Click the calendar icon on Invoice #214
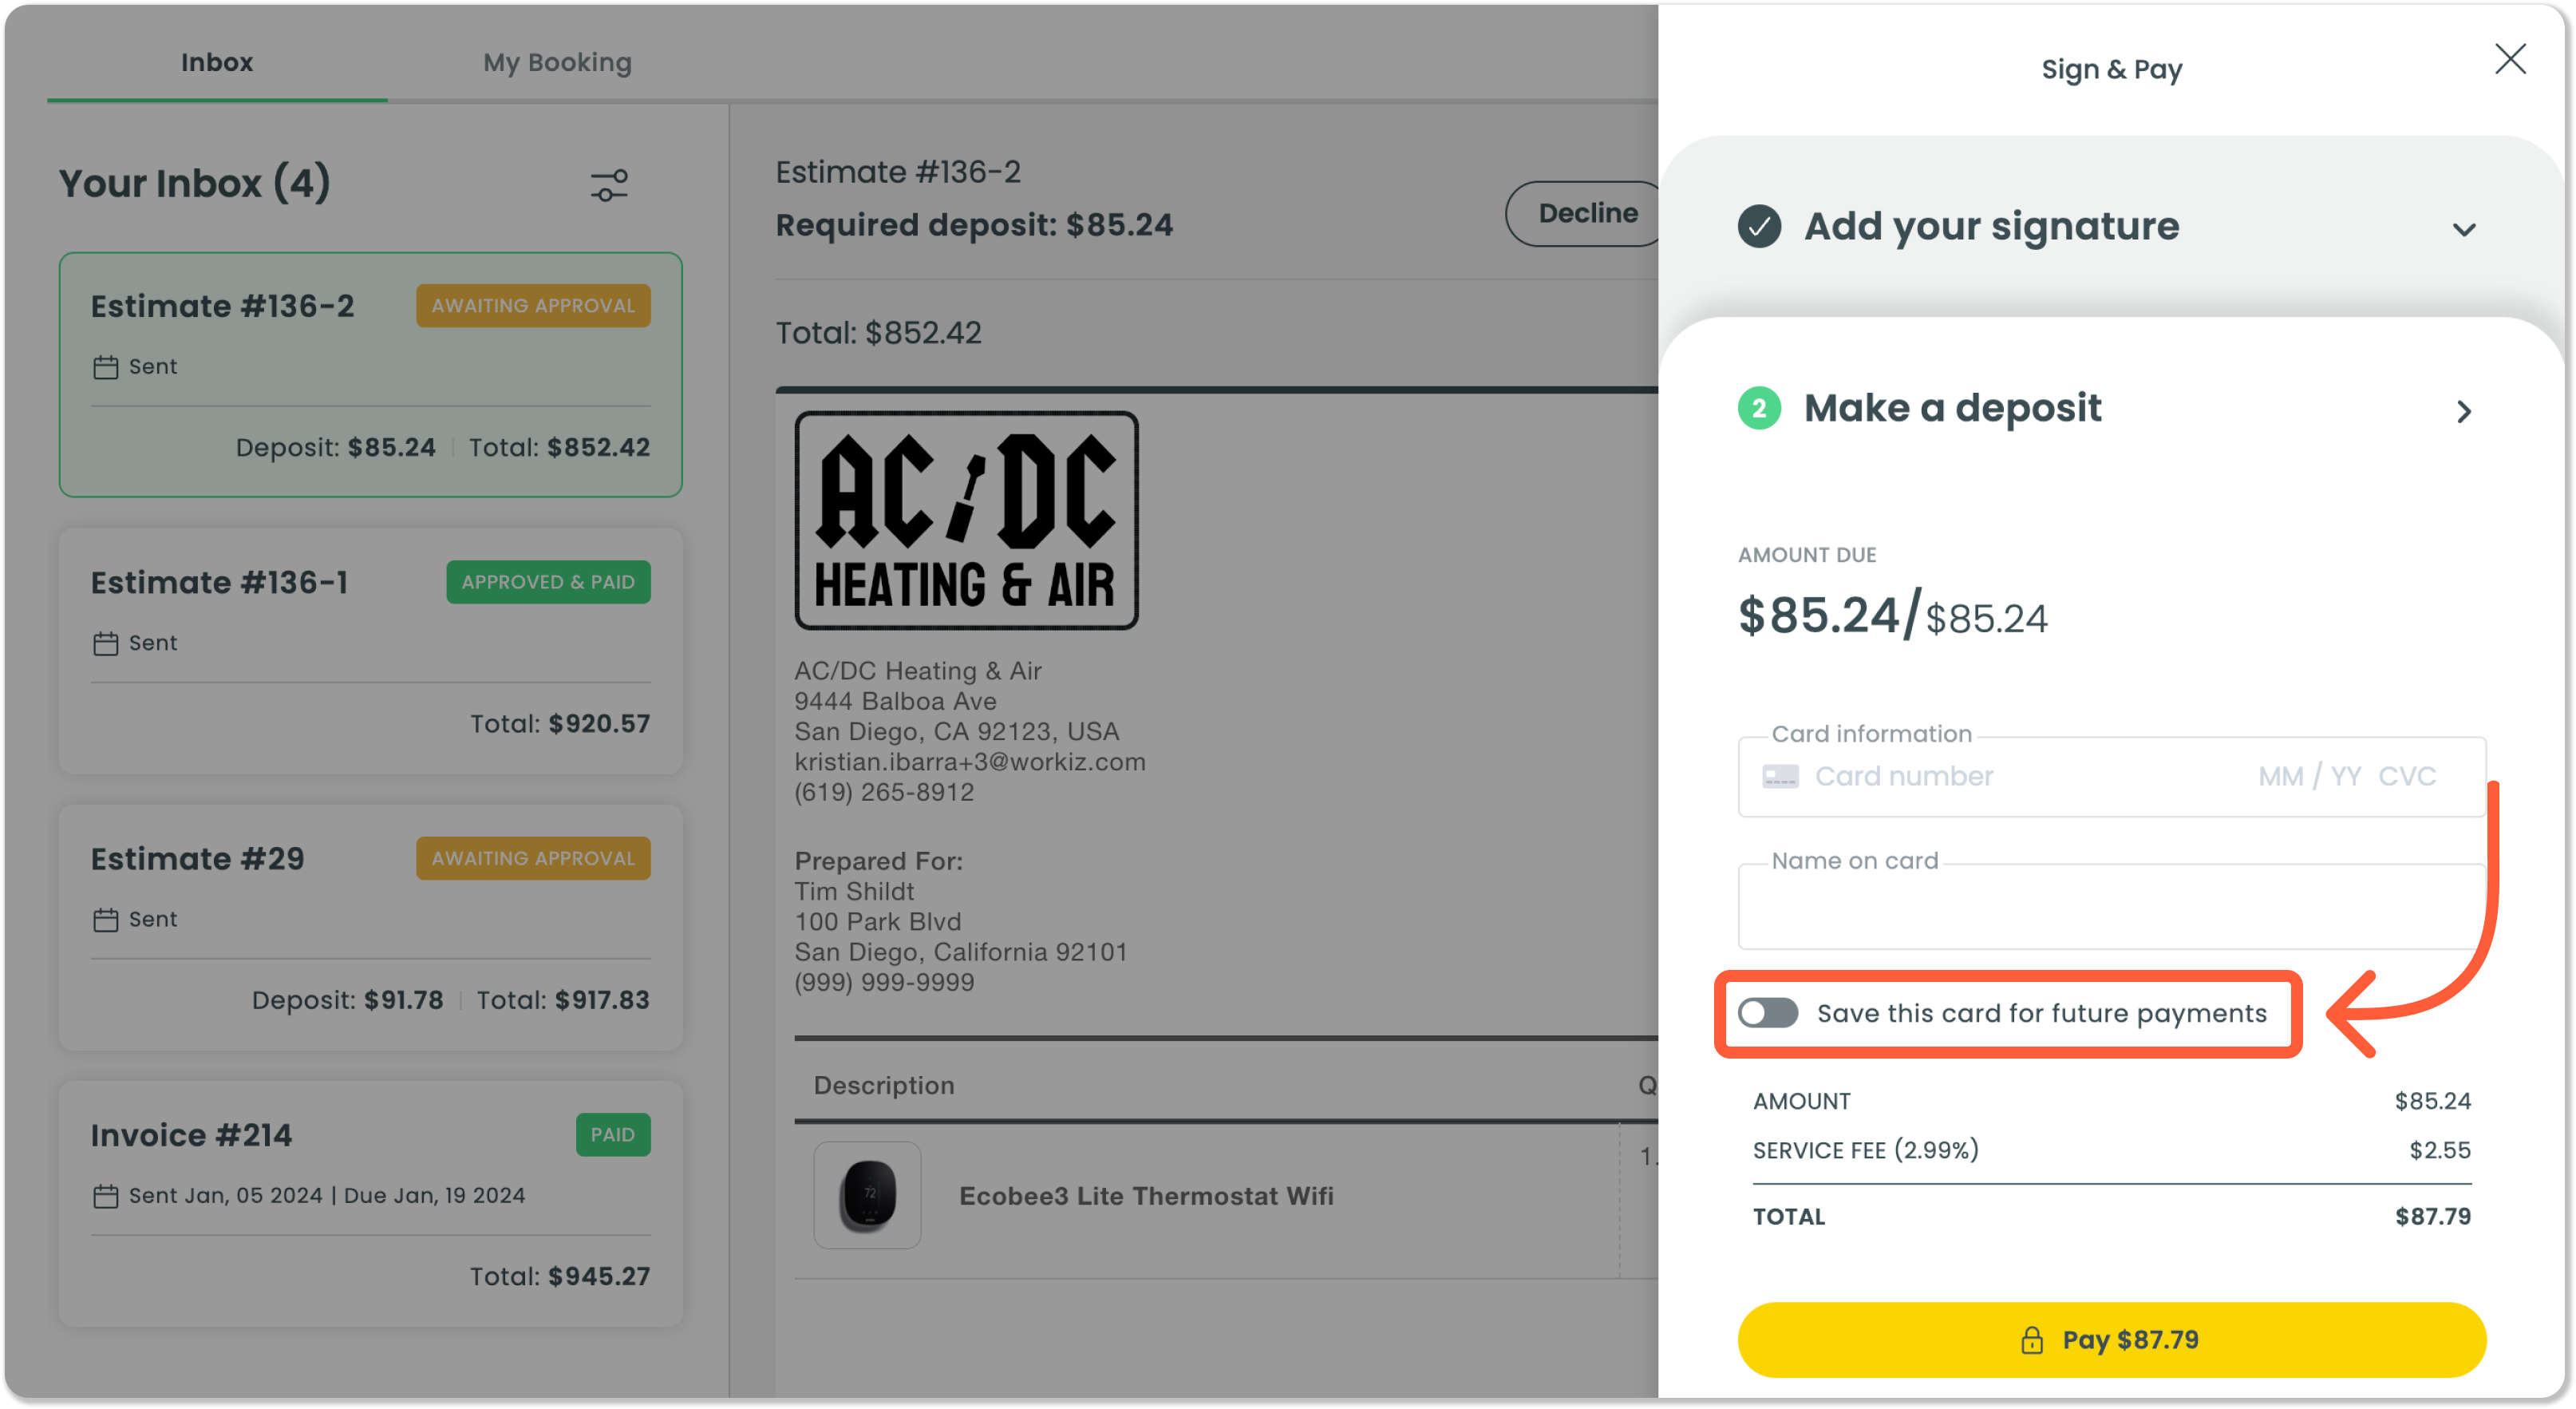This screenshot has height=1409, width=2576. [x=105, y=1195]
